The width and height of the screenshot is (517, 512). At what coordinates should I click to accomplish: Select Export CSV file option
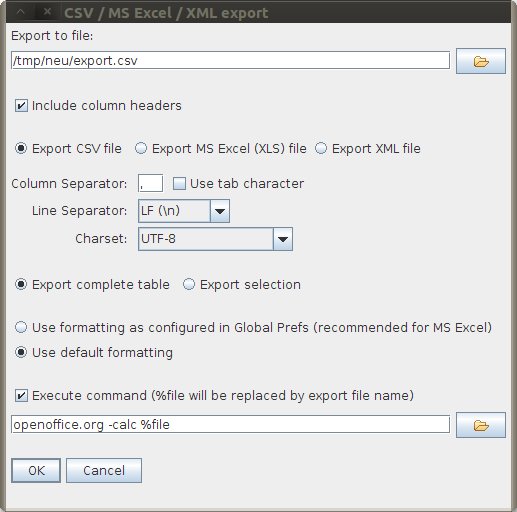(x=21, y=148)
